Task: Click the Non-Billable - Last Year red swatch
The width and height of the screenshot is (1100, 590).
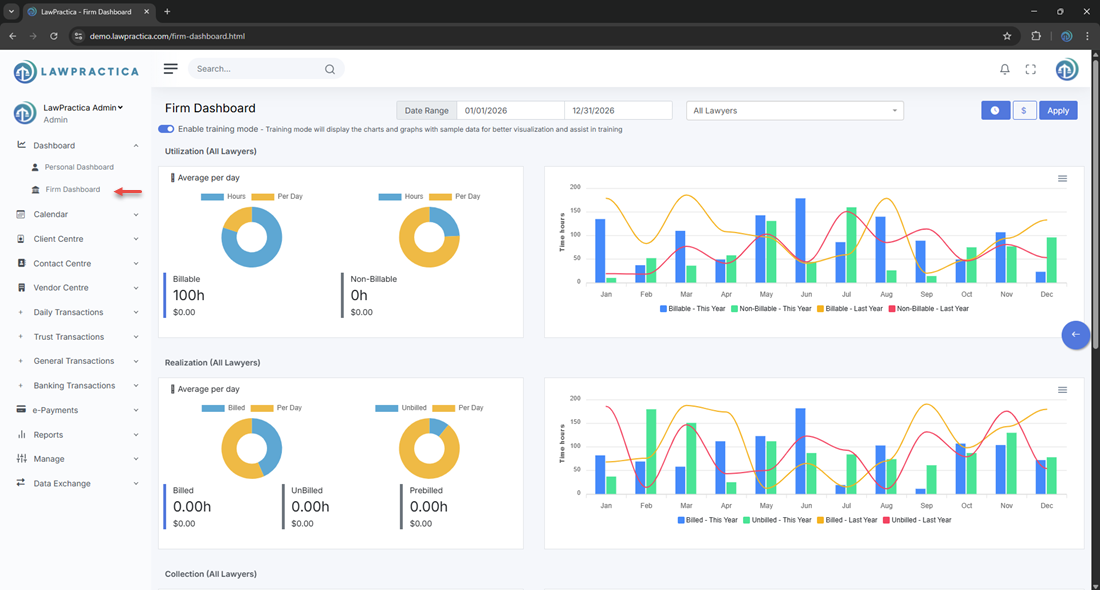Action: (893, 308)
